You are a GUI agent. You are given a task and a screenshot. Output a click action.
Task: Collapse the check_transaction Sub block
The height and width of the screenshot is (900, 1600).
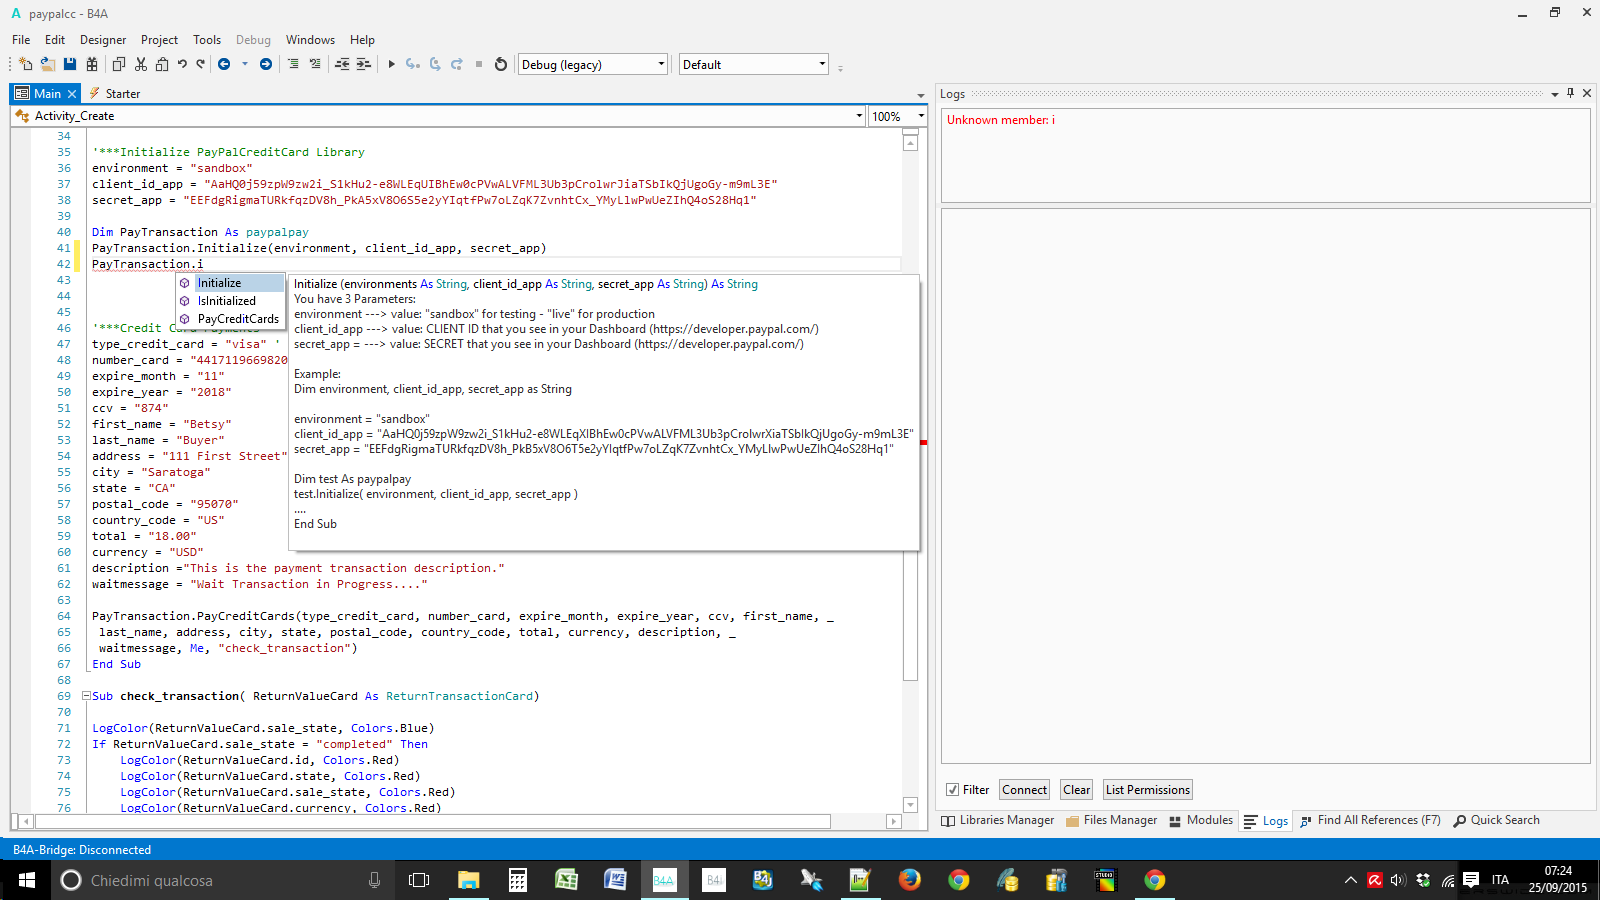[x=86, y=696]
